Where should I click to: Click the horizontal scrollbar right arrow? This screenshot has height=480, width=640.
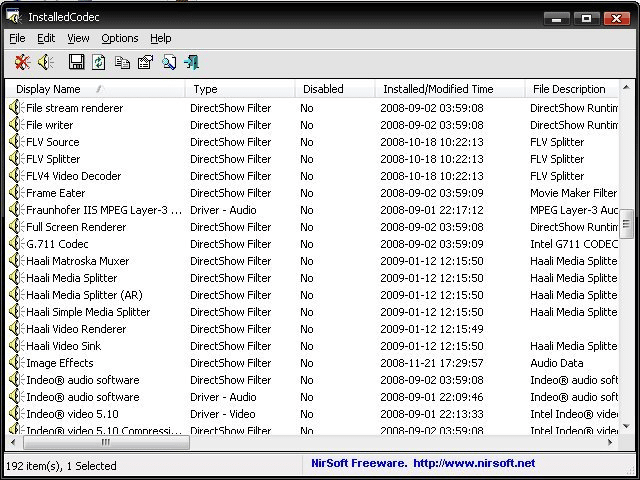611,442
